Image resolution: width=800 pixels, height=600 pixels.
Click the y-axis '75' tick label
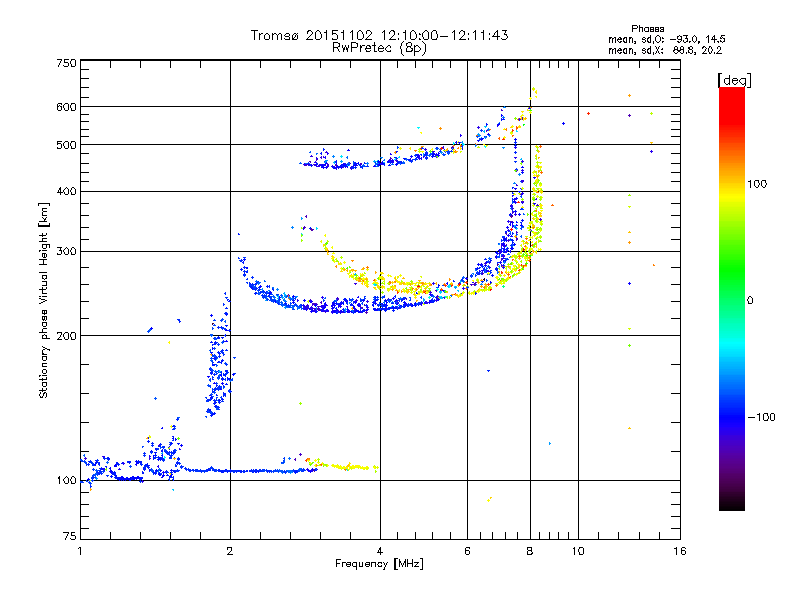pyautogui.click(x=70, y=536)
